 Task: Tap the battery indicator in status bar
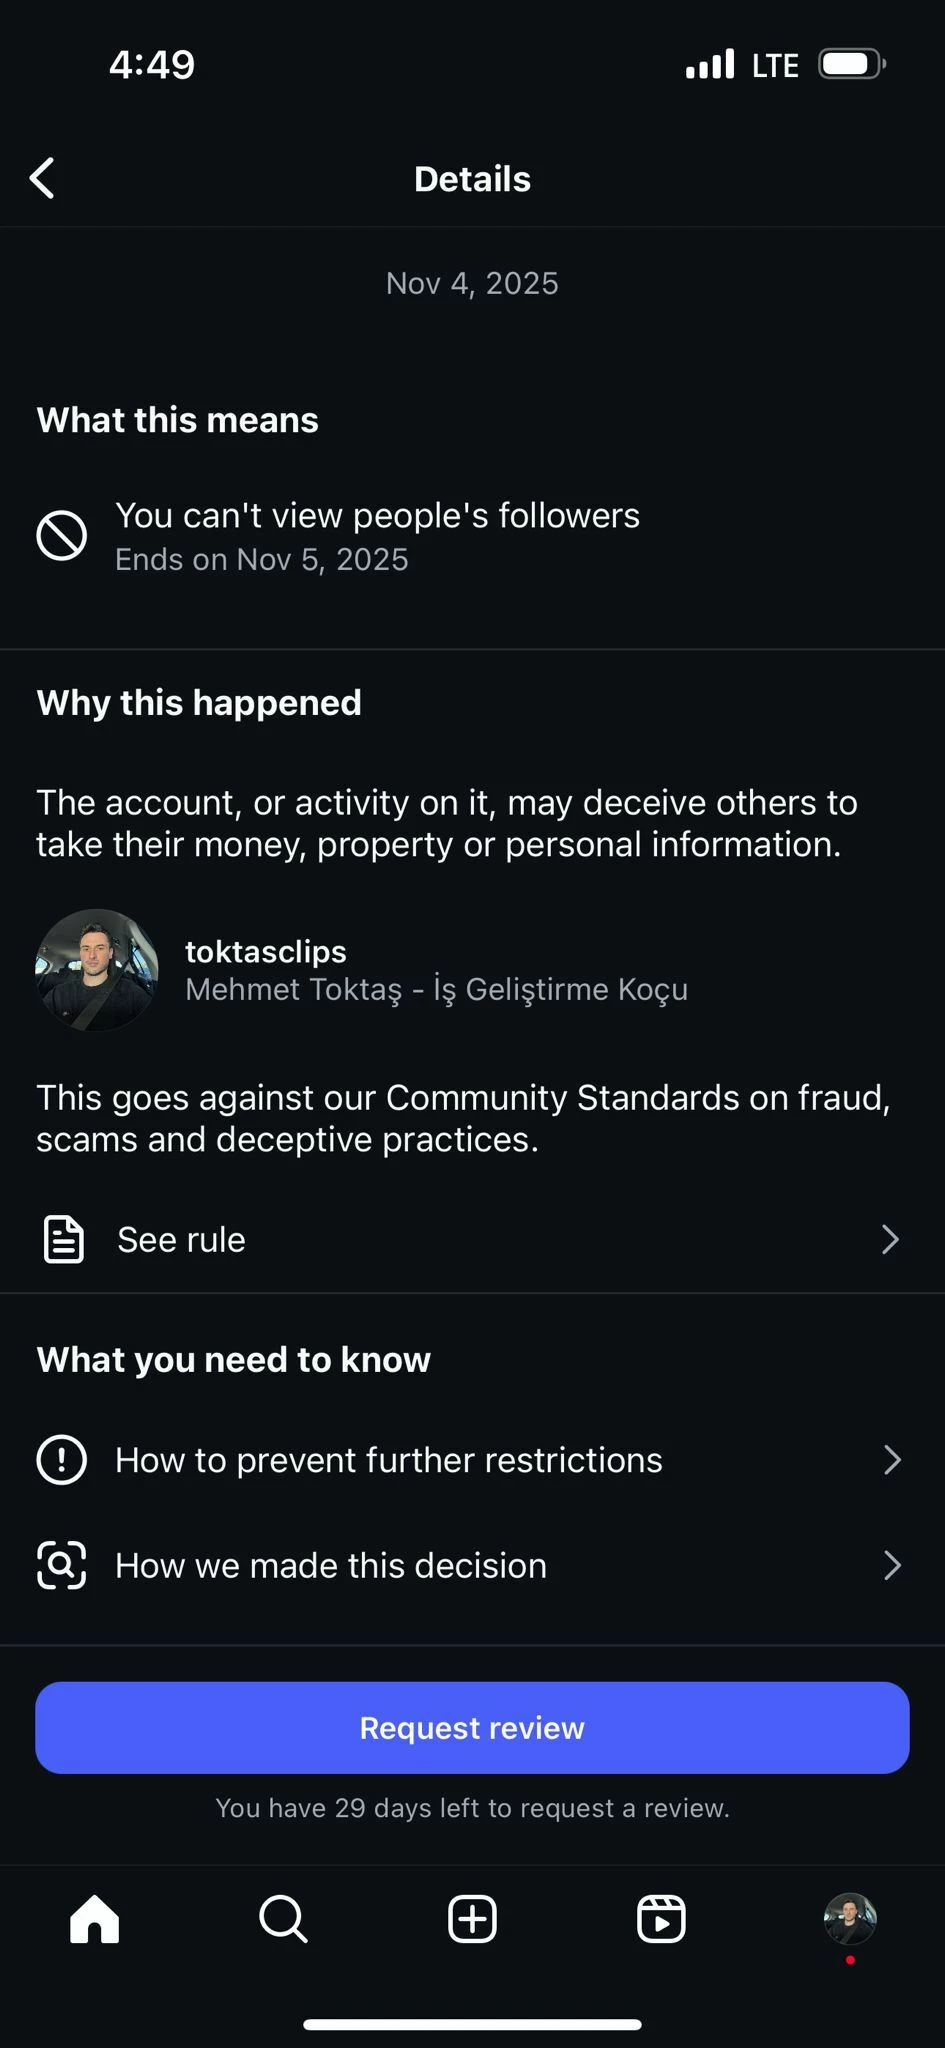[852, 65]
